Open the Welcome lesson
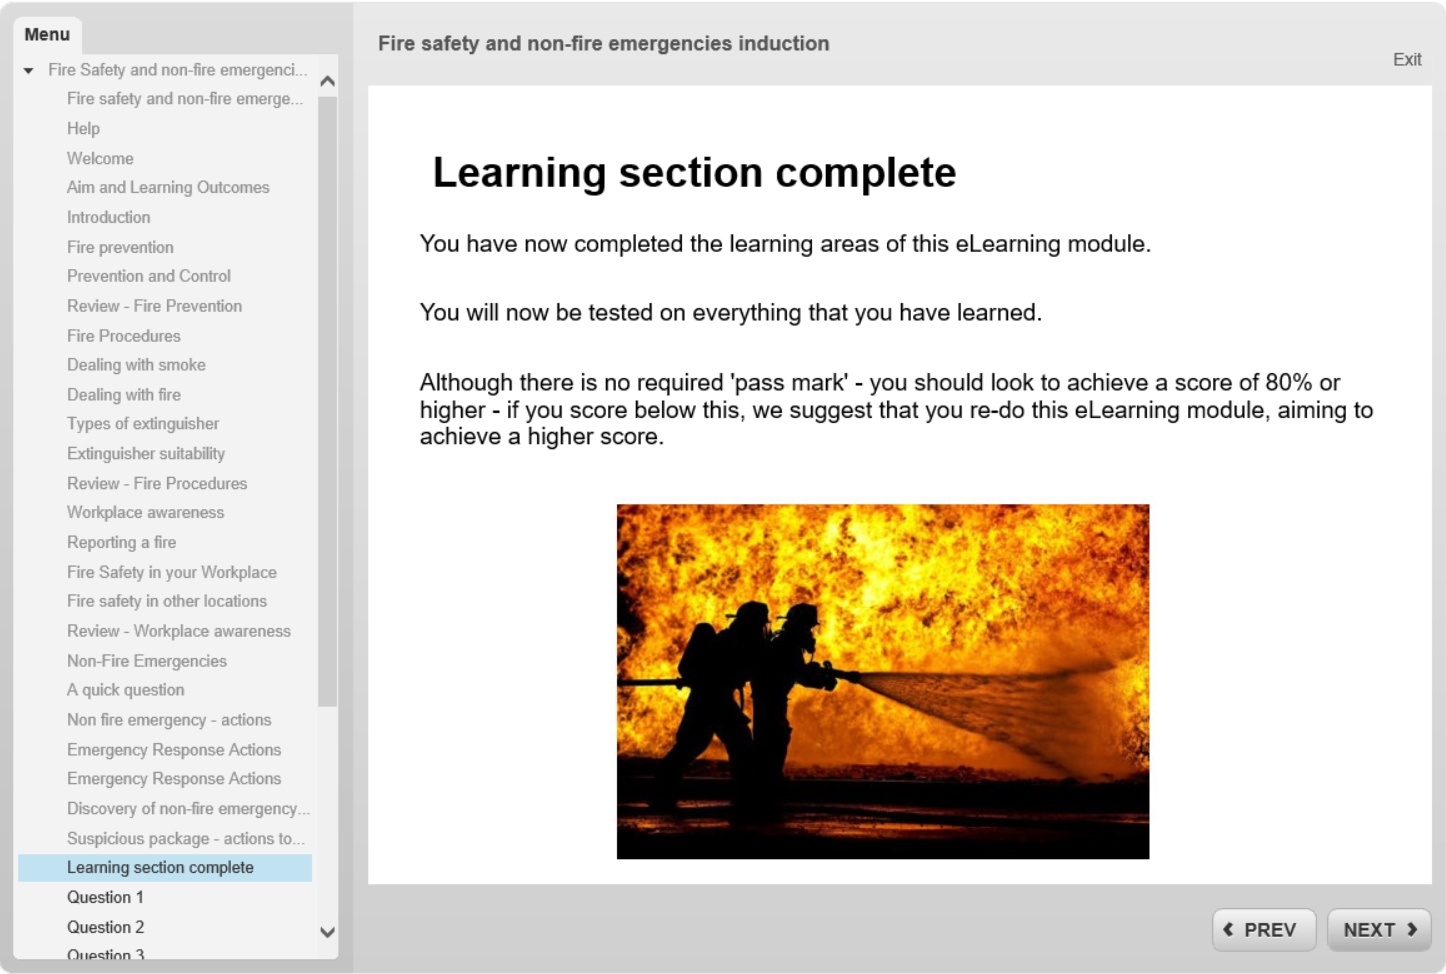Image resolution: width=1446 pixels, height=974 pixels. [x=100, y=158]
